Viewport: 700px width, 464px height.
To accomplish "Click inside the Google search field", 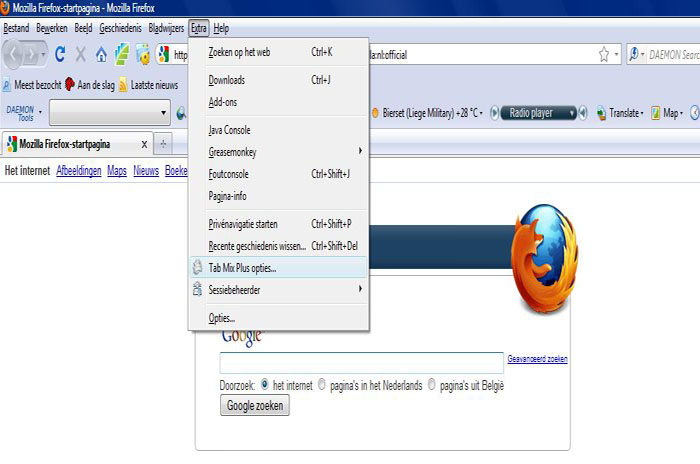I will point(362,363).
